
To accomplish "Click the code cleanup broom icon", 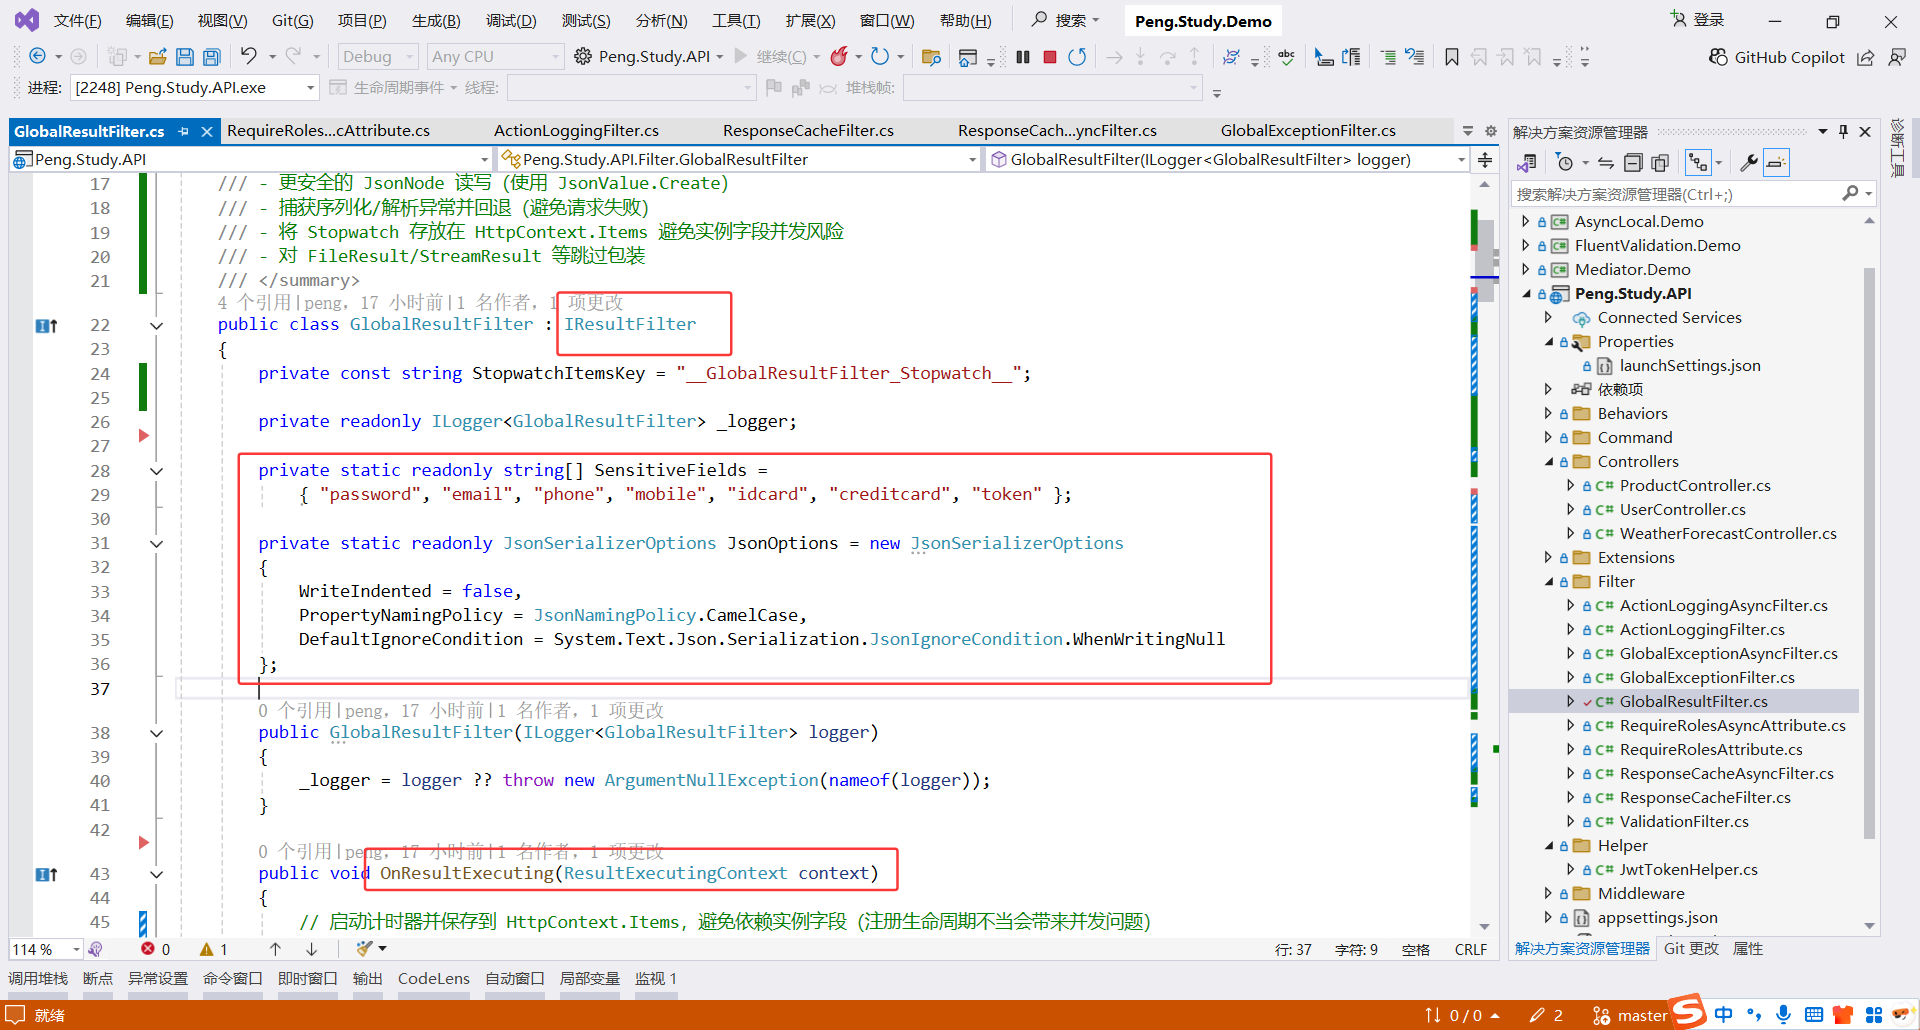I will (364, 949).
